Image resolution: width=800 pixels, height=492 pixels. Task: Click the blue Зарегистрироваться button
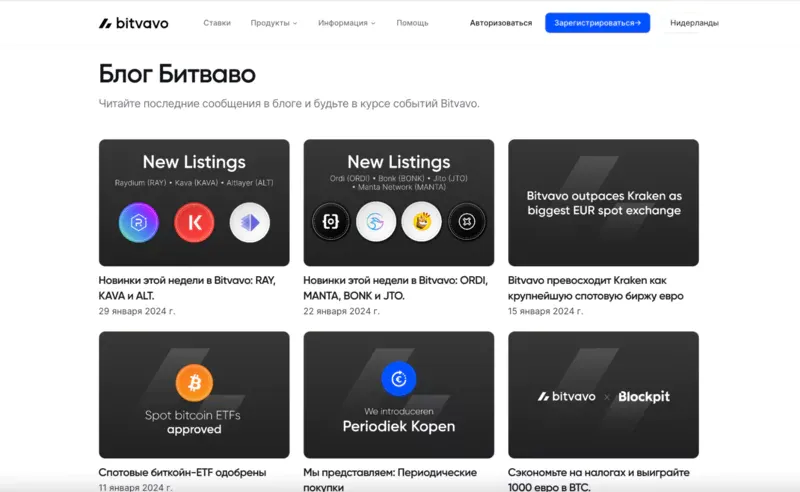tap(597, 23)
